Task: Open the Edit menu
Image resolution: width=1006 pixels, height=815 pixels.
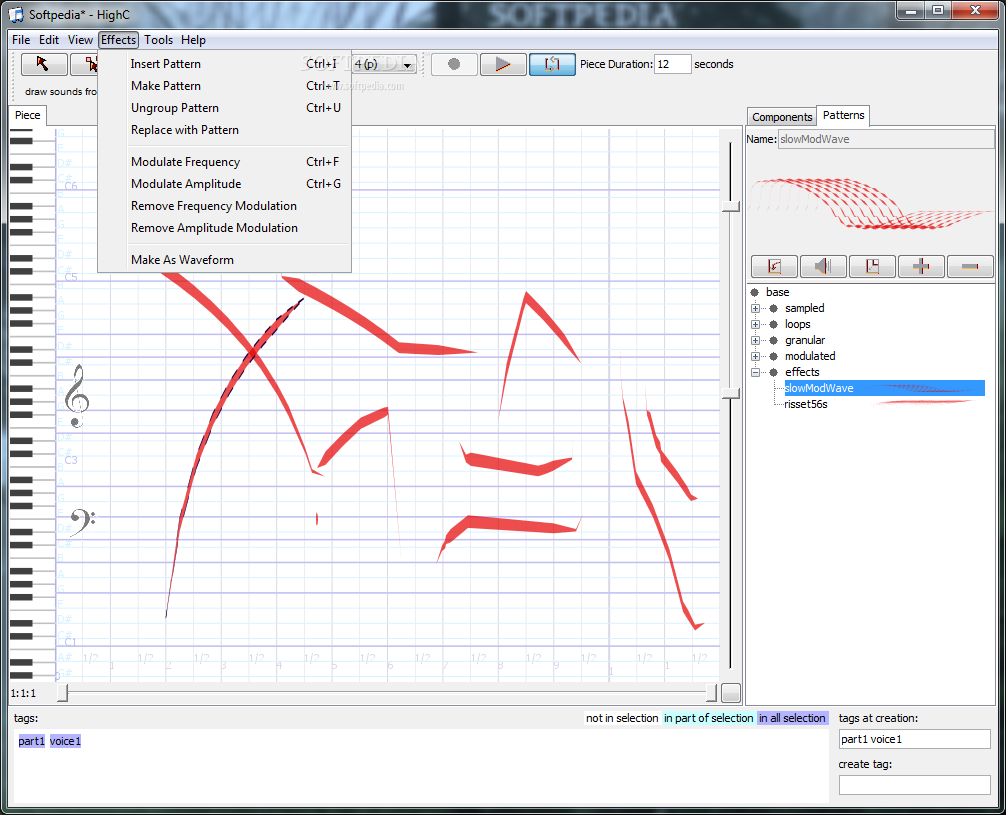Action: coord(49,40)
